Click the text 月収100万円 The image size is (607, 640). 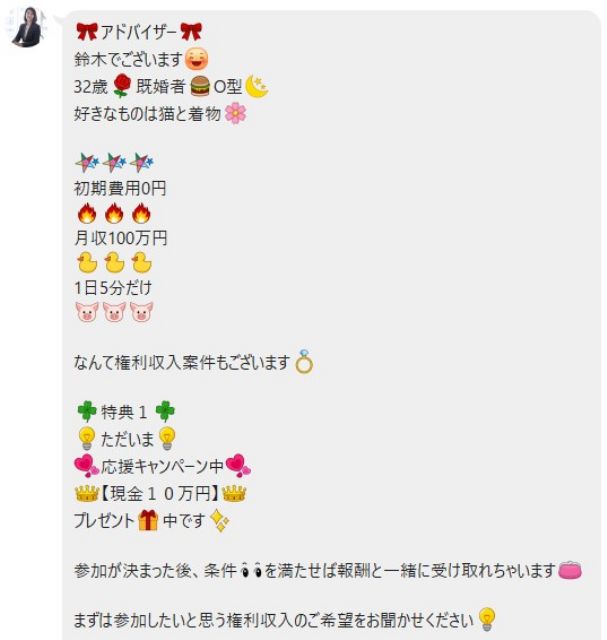point(121,238)
